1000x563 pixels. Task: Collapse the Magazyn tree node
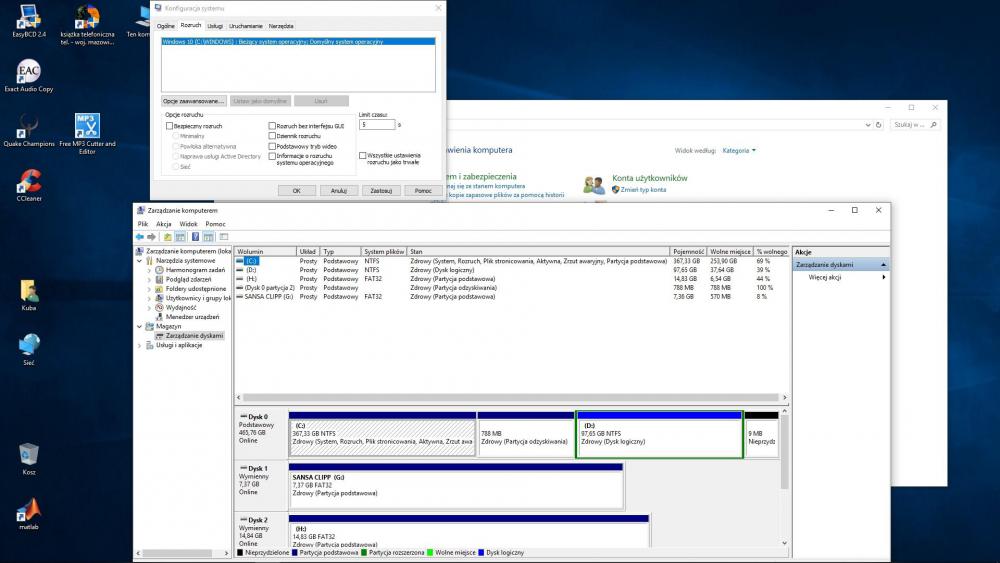(140, 326)
